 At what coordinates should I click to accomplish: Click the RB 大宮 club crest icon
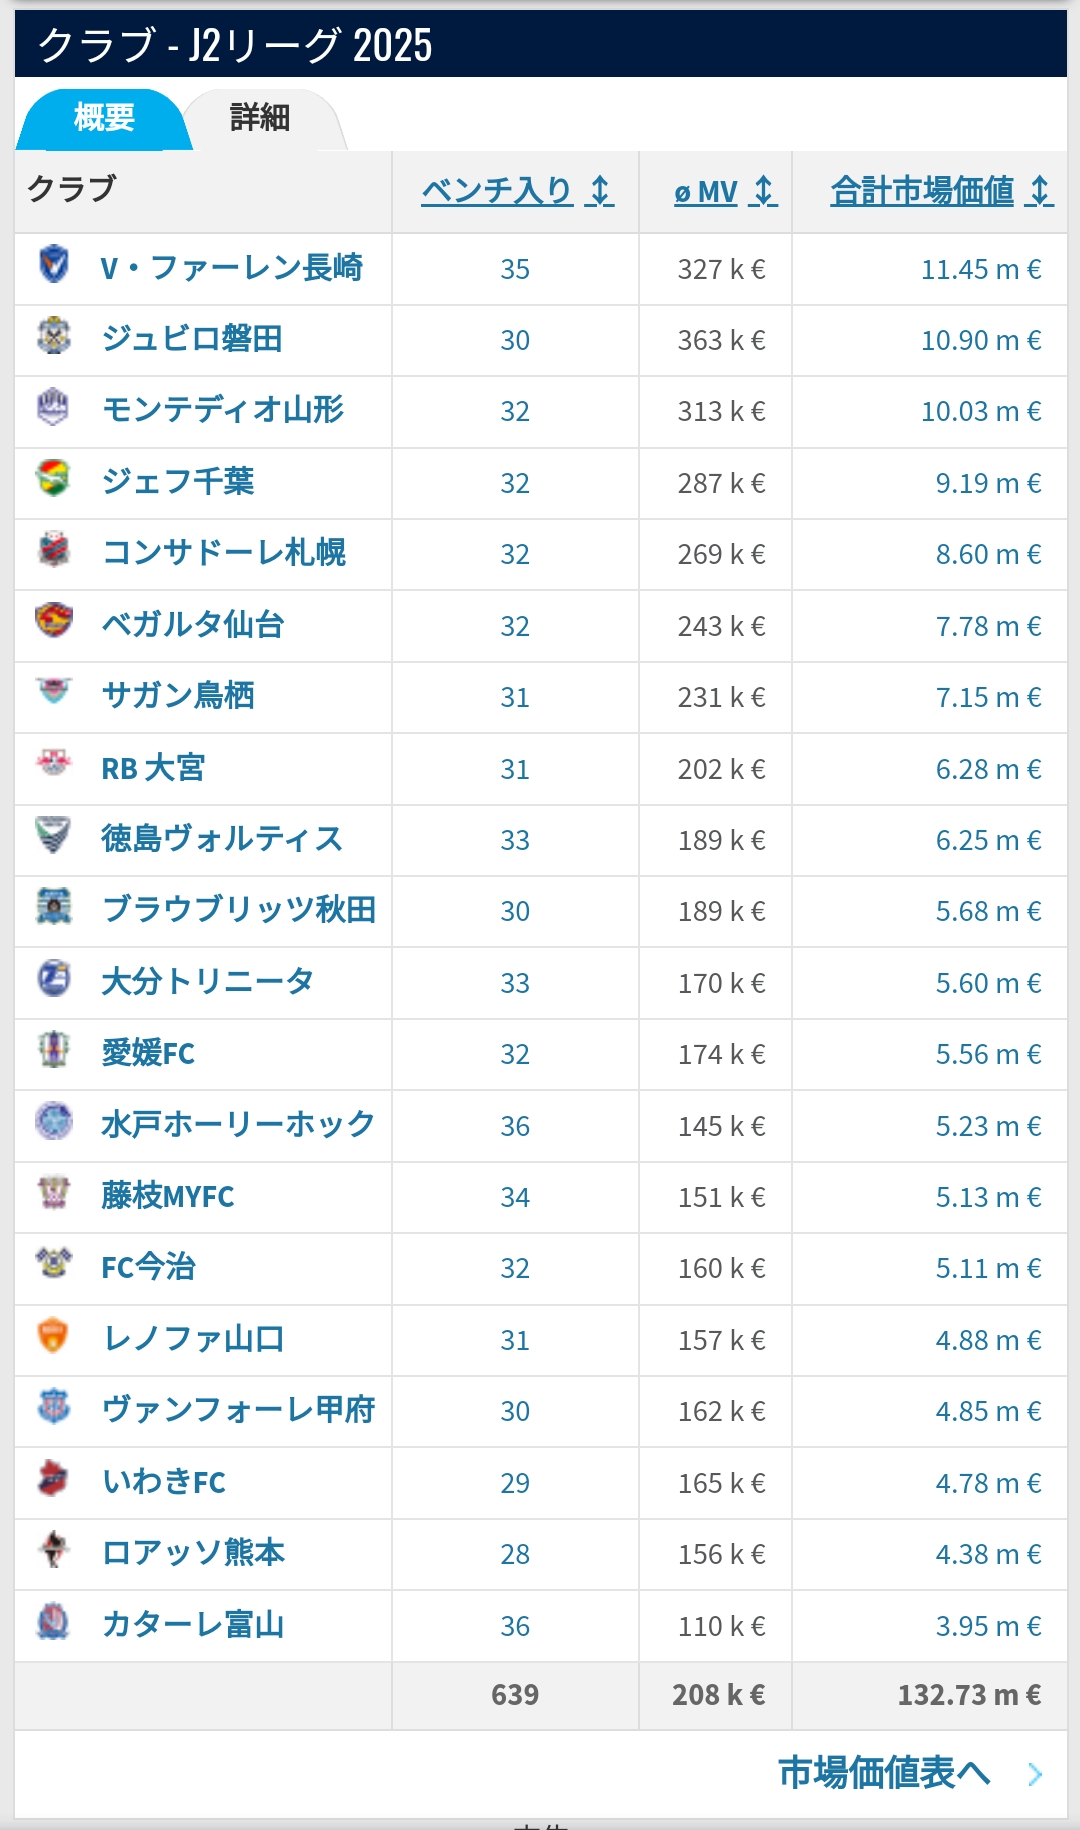(x=54, y=764)
